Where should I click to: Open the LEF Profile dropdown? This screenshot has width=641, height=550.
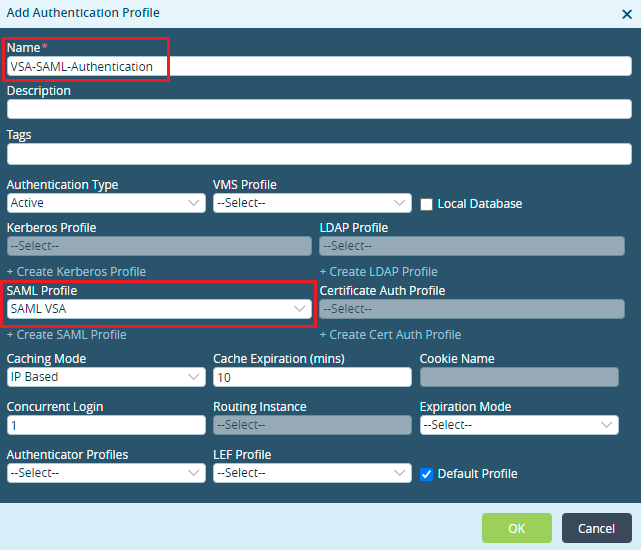tap(312, 473)
